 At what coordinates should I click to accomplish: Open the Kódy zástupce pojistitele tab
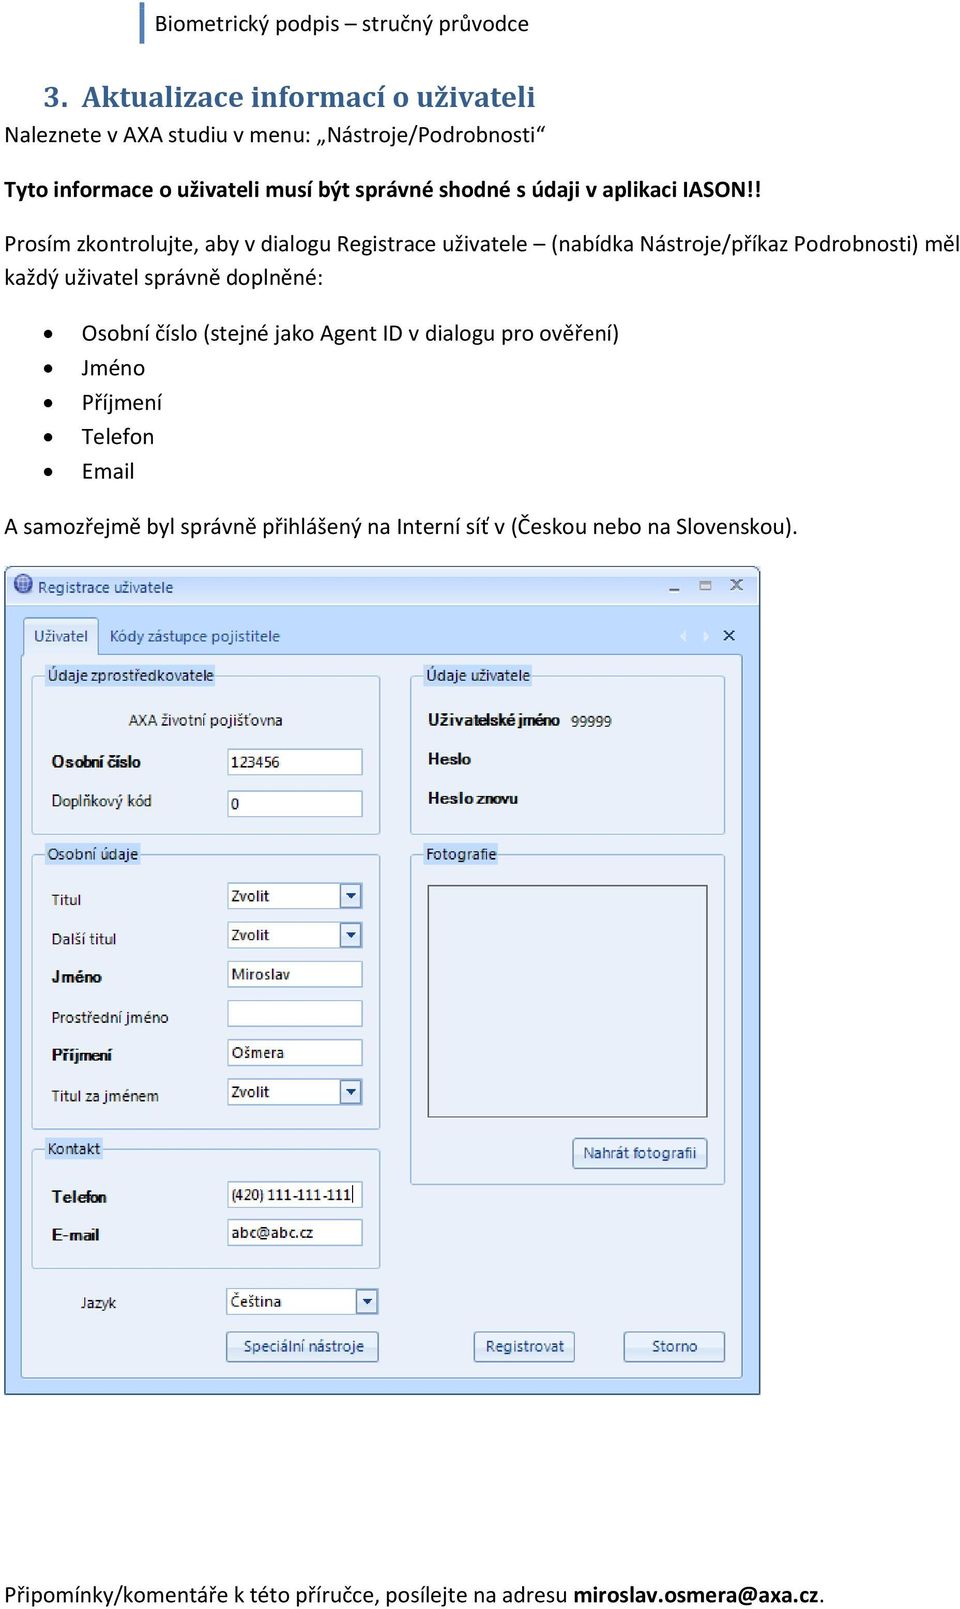195,636
